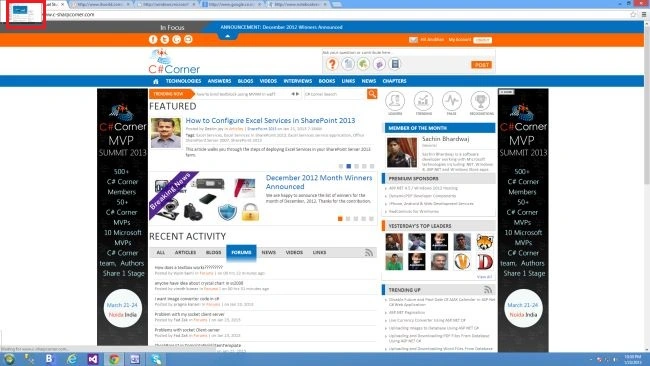This screenshot has height=366, width=650.
Task: Click the C# Corner logo
Action: (174, 61)
